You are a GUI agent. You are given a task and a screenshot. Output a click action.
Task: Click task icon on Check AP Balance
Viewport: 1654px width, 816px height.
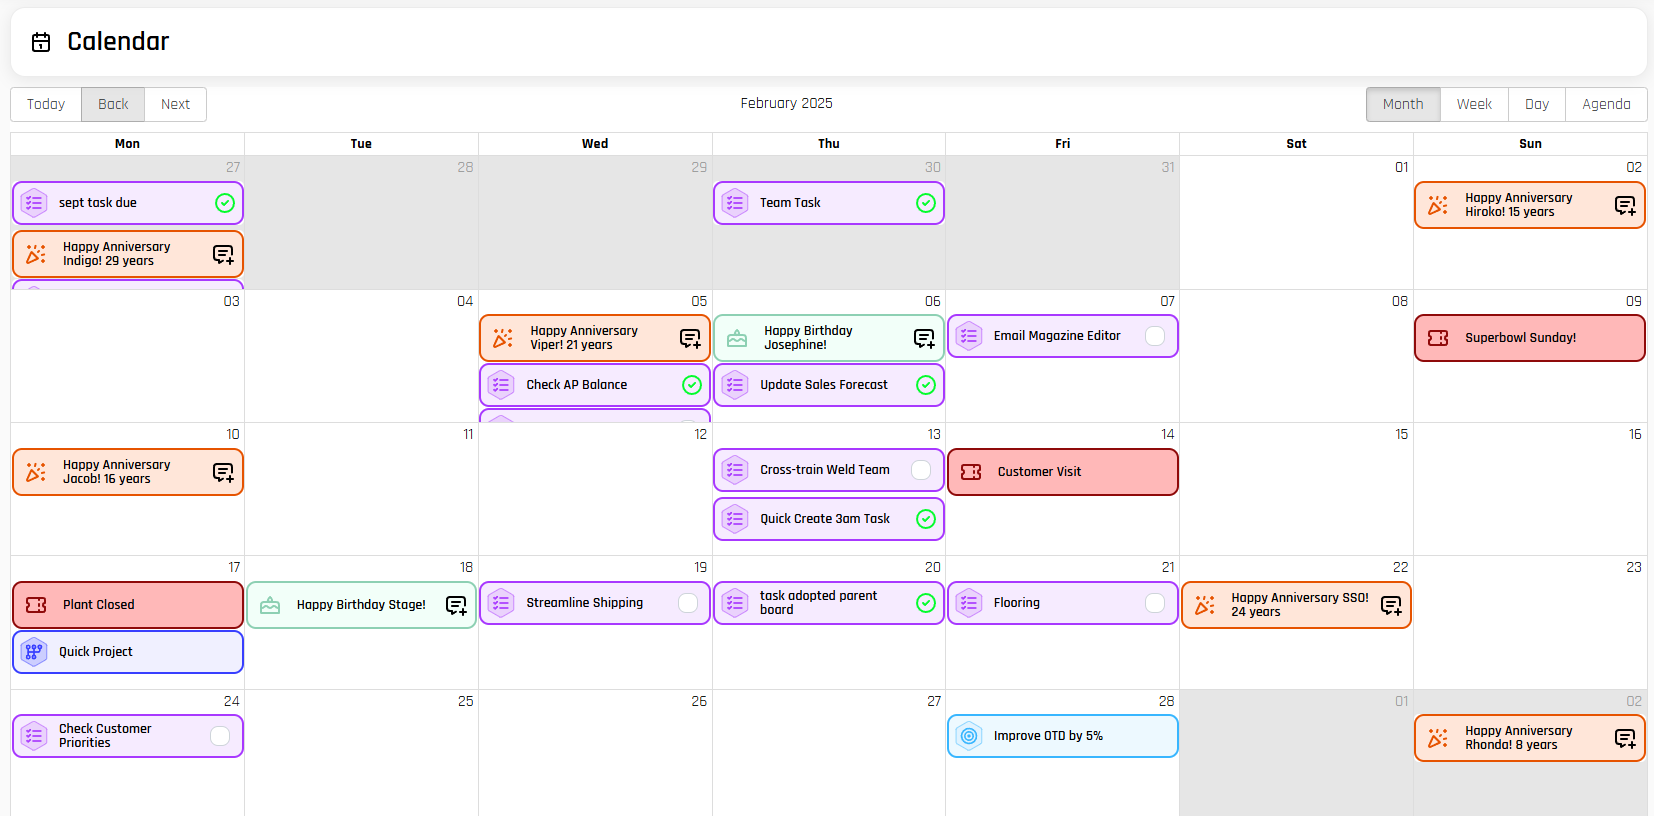[x=501, y=385]
